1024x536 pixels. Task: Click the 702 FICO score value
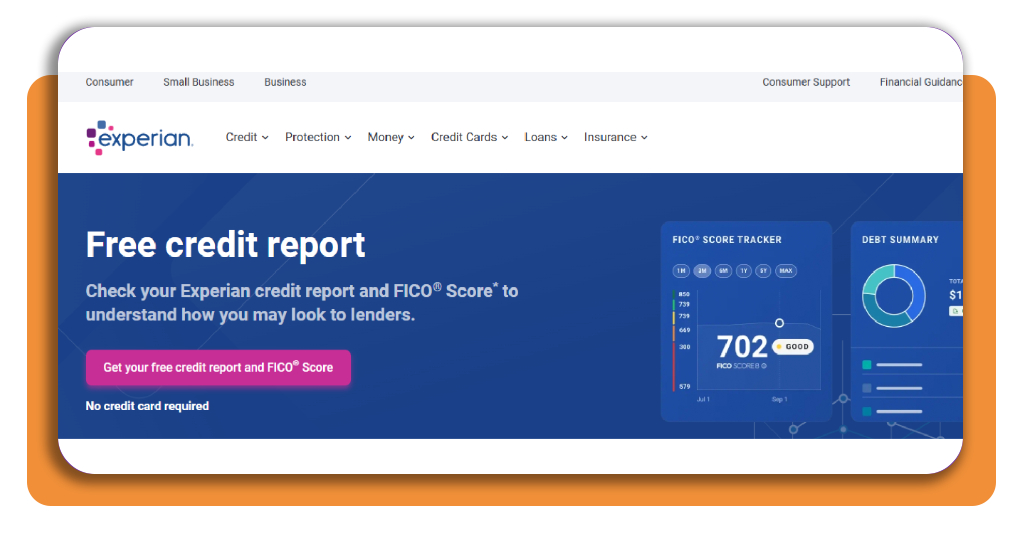(x=742, y=347)
